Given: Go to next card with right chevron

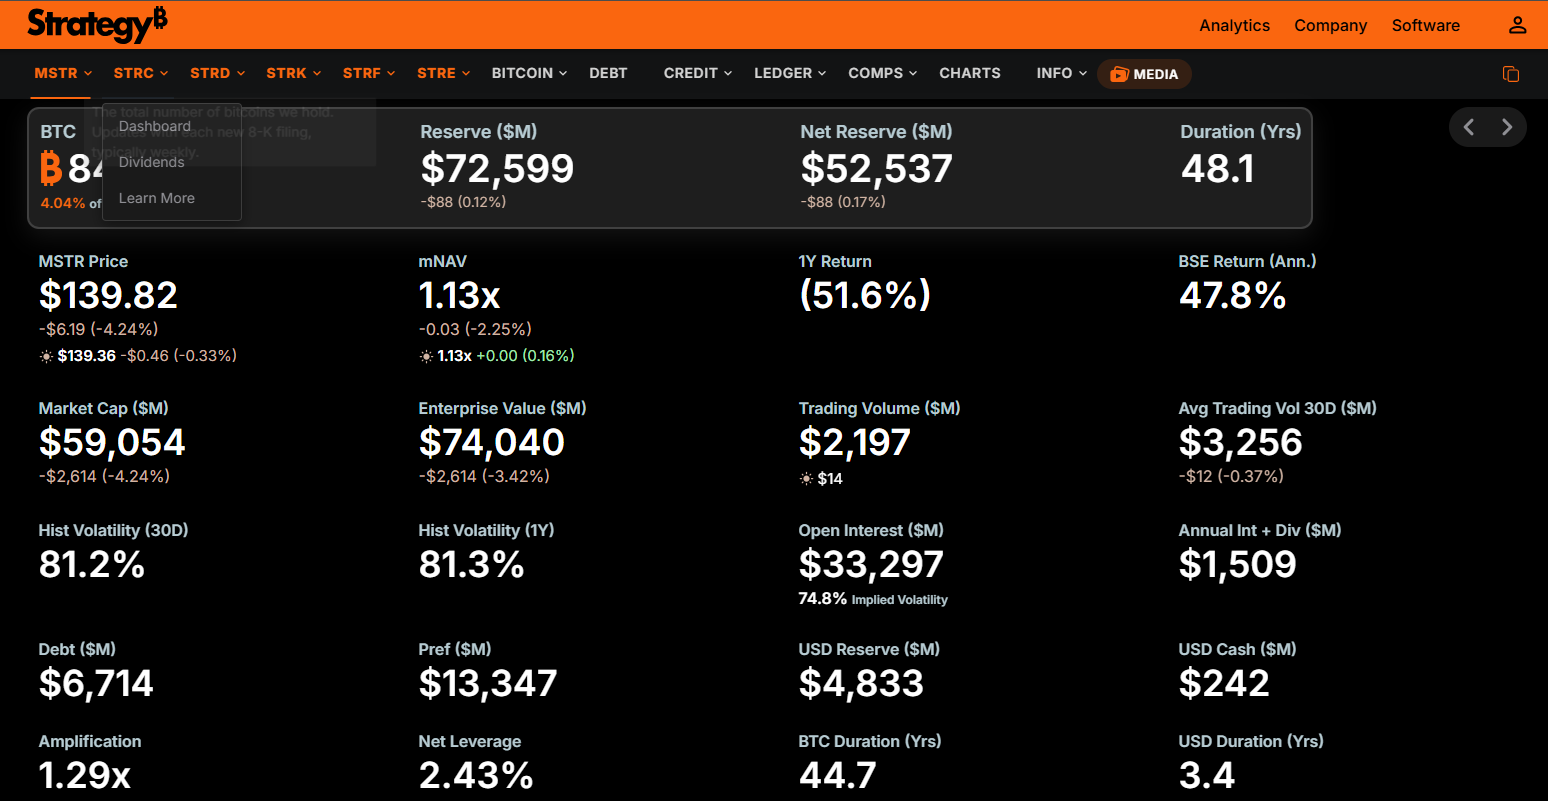Looking at the screenshot, I should (1506, 127).
